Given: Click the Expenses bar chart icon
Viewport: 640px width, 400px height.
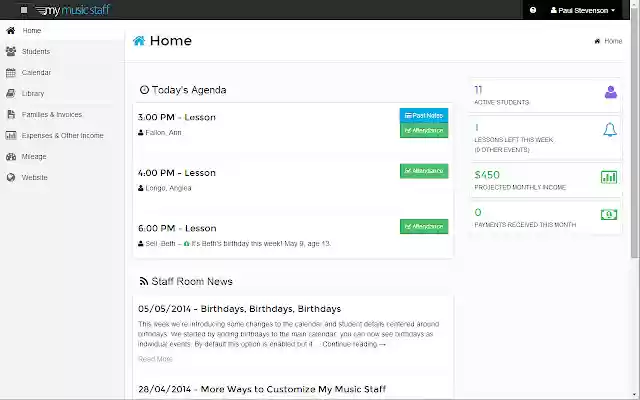Looking at the screenshot, I should (x=11, y=136).
